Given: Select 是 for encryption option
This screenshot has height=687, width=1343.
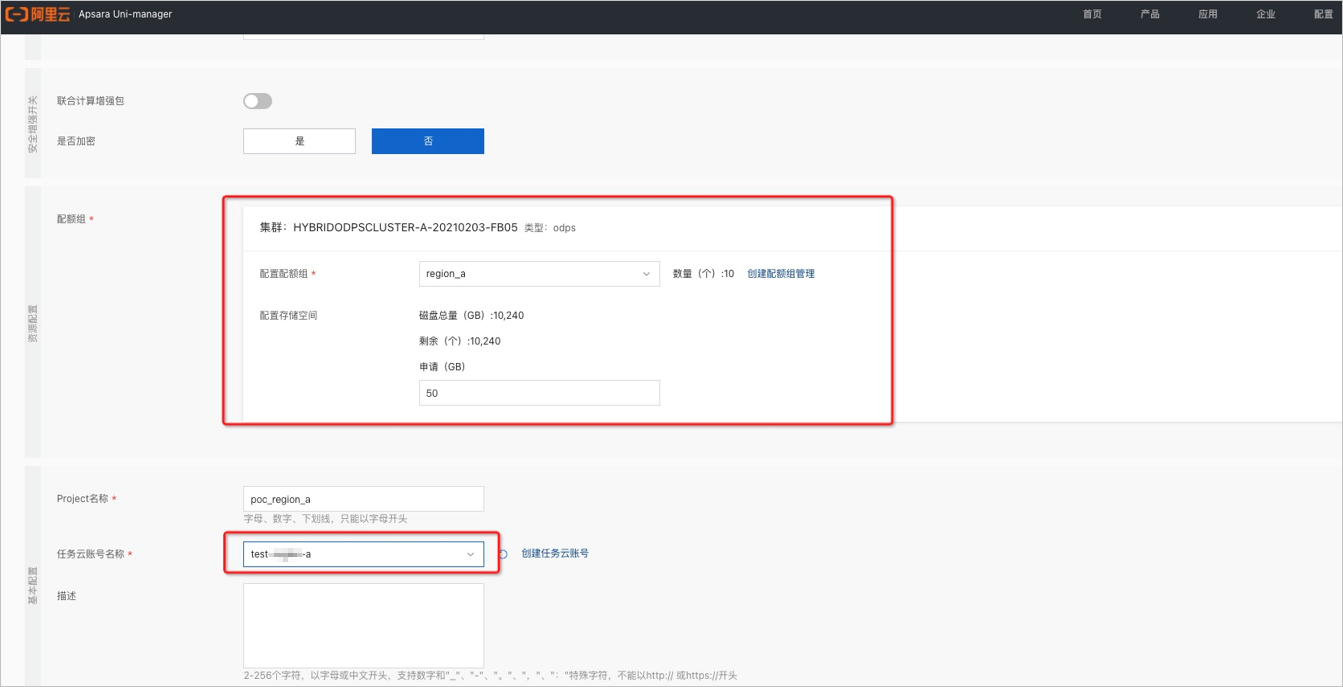Looking at the screenshot, I should 299,141.
